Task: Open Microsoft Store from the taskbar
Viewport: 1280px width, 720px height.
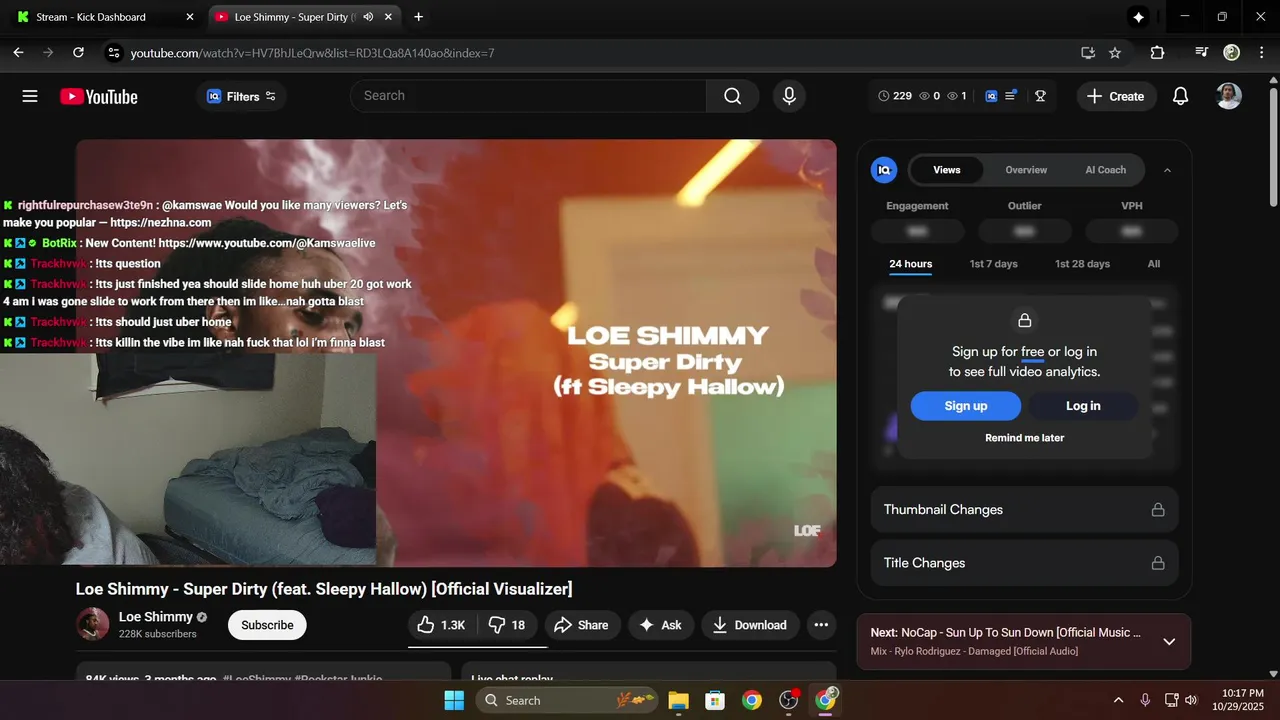Action: click(x=715, y=700)
